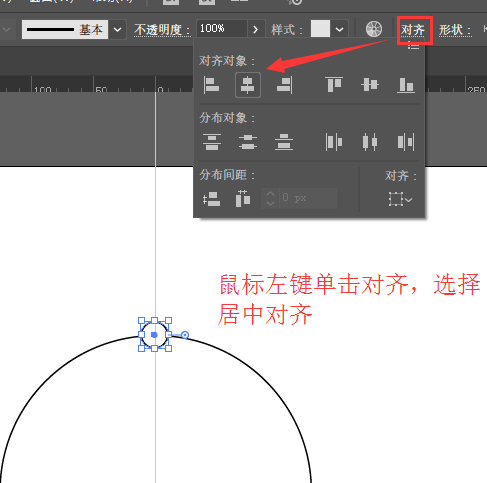This screenshot has width=487, height=483.
Task: Click vertical align bottom icon
Action: tap(406, 85)
